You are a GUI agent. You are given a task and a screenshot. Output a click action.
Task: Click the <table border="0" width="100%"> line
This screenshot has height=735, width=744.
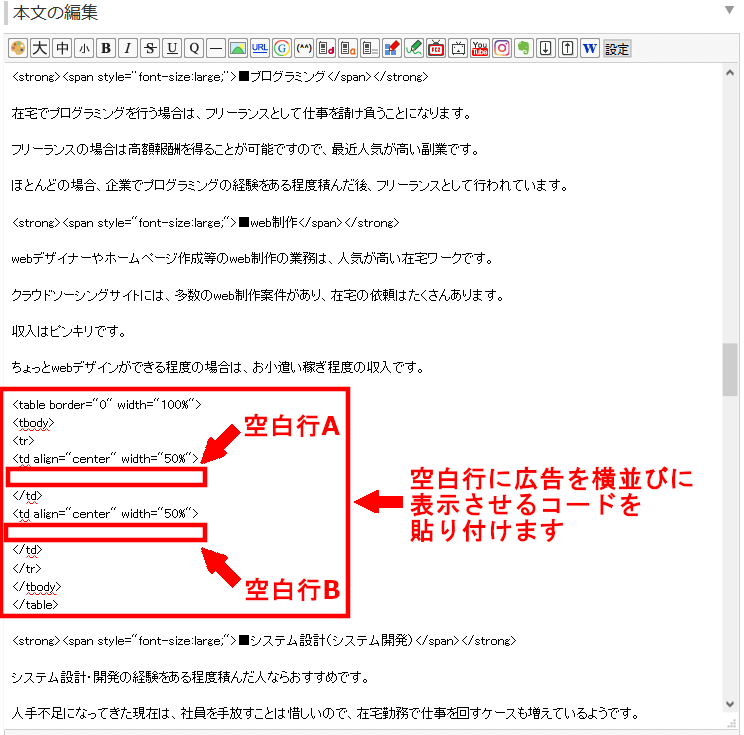pyautogui.click(x=107, y=405)
